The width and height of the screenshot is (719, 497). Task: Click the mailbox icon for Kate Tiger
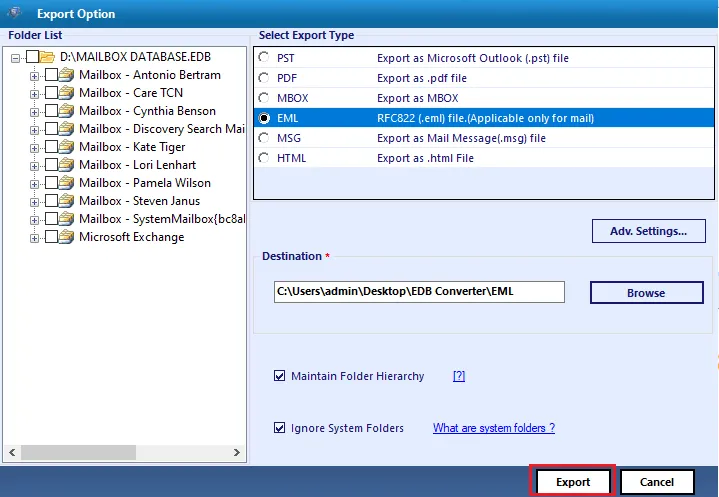tap(66, 147)
